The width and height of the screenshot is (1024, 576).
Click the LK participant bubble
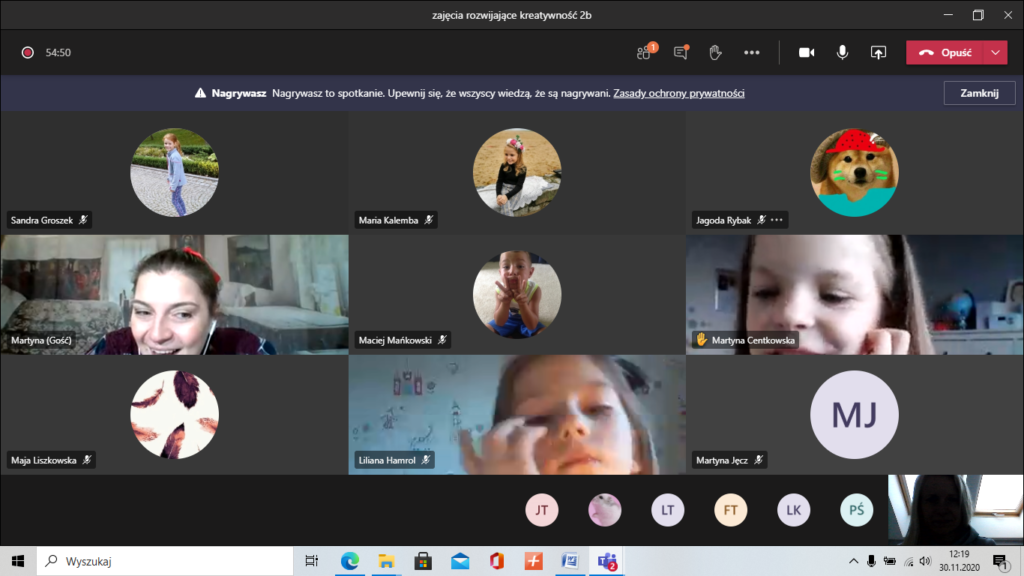tap(793, 510)
